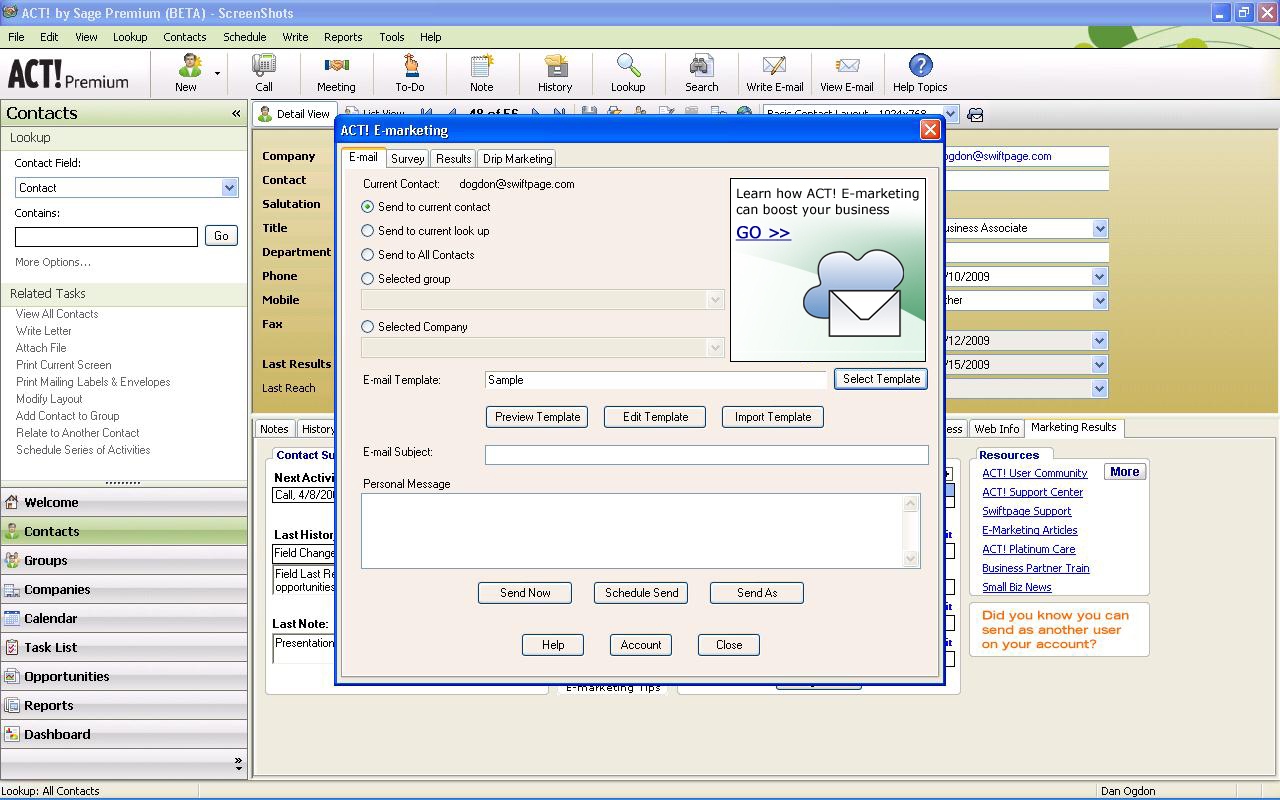
Task: Collapse the Contacts sidebar panel
Action: click(236, 114)
